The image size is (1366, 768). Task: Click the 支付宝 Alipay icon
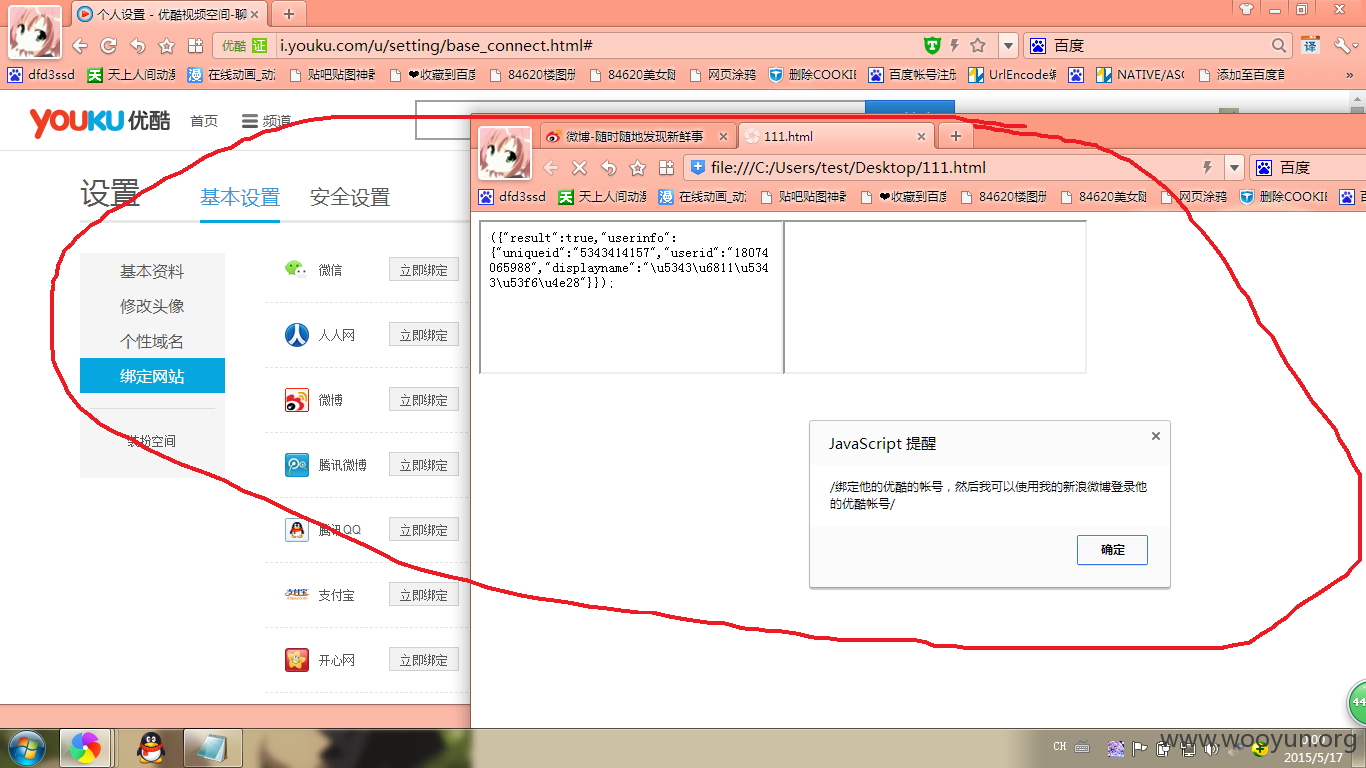coord(297,595)
